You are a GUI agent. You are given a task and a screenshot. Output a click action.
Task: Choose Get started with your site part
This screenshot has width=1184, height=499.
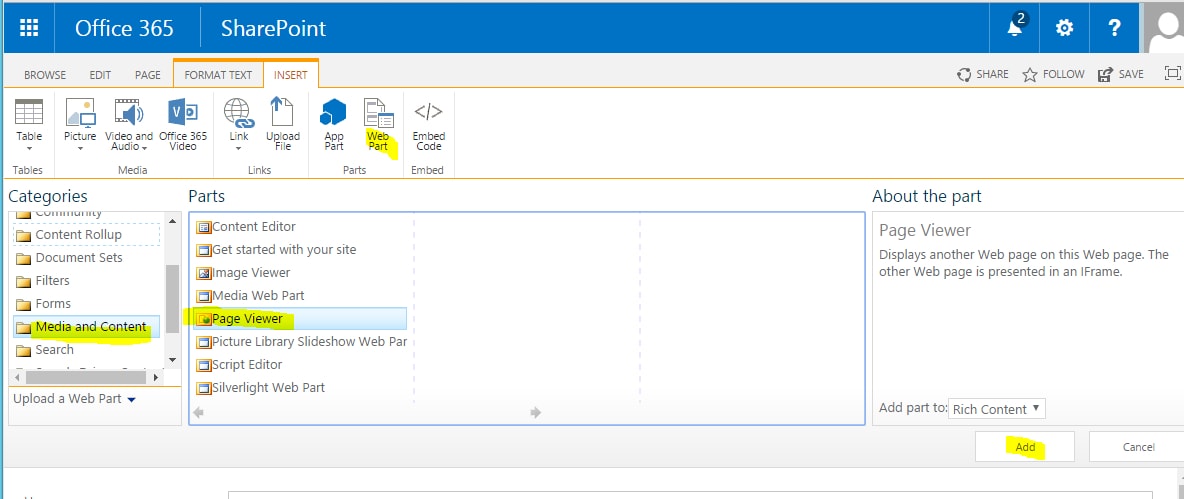[x=276, y=249]
